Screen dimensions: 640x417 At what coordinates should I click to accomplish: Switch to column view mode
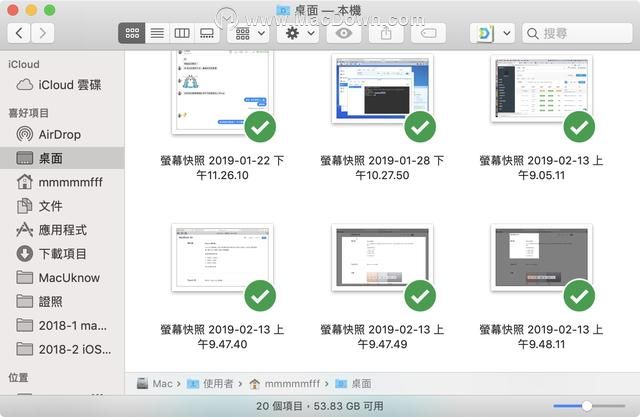(x=182, y=33)
